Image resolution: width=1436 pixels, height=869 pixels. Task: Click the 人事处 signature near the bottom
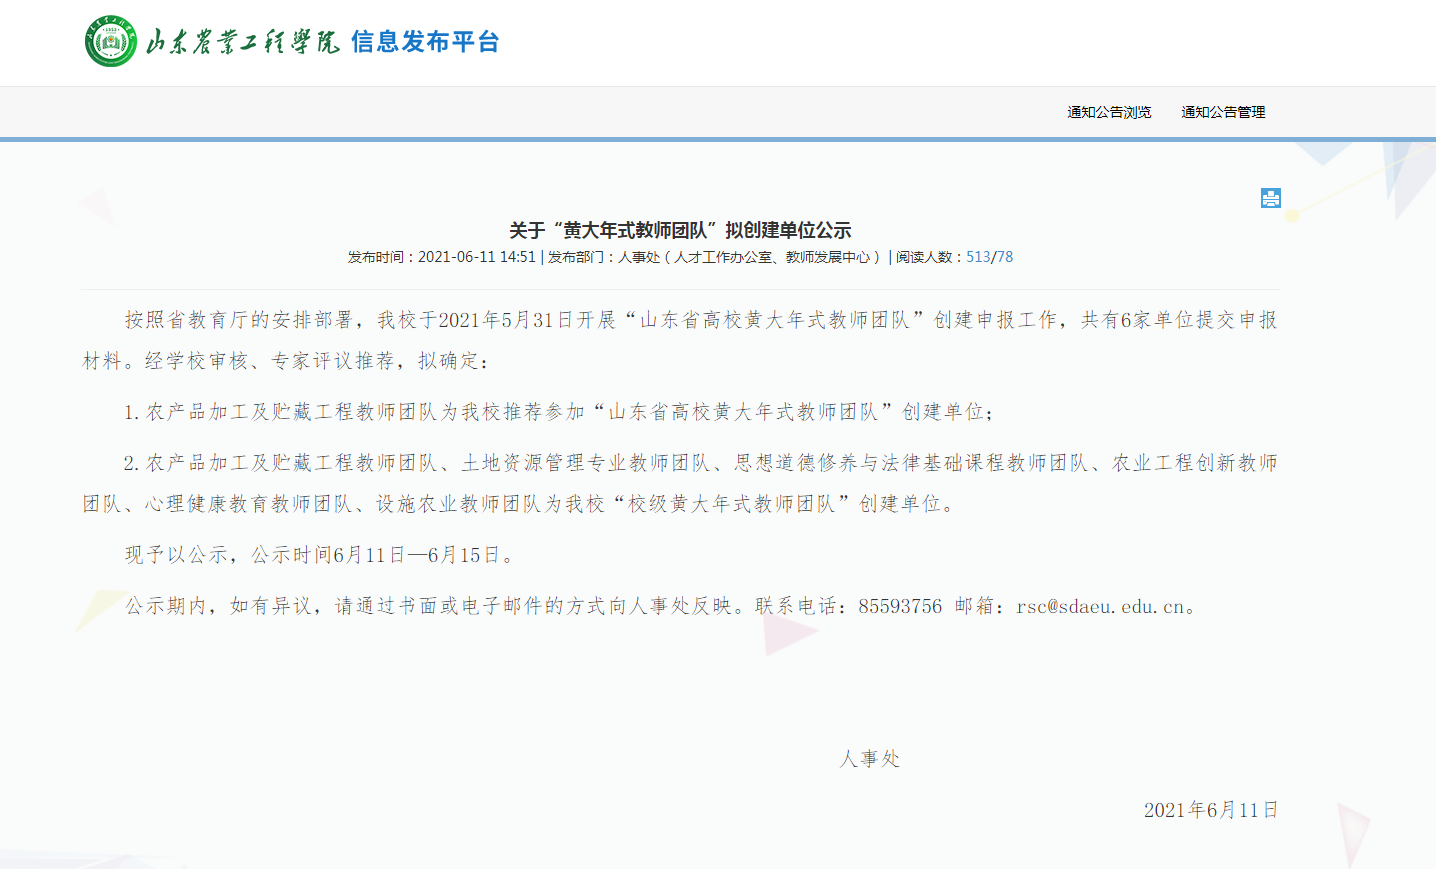pyautogui.click(x=870, y=759)
